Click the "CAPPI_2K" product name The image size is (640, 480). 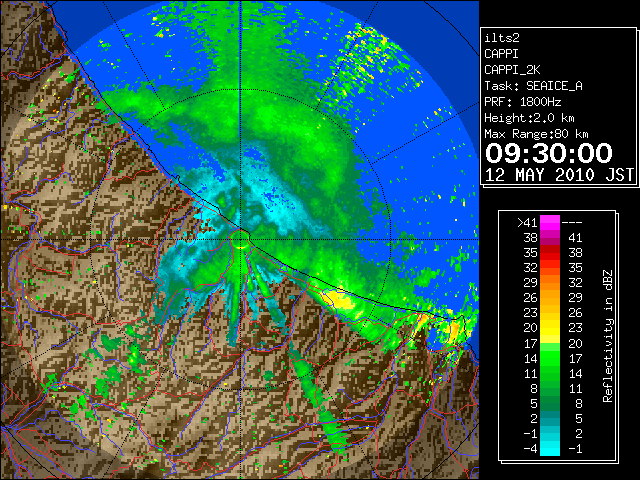click(512, 70)
